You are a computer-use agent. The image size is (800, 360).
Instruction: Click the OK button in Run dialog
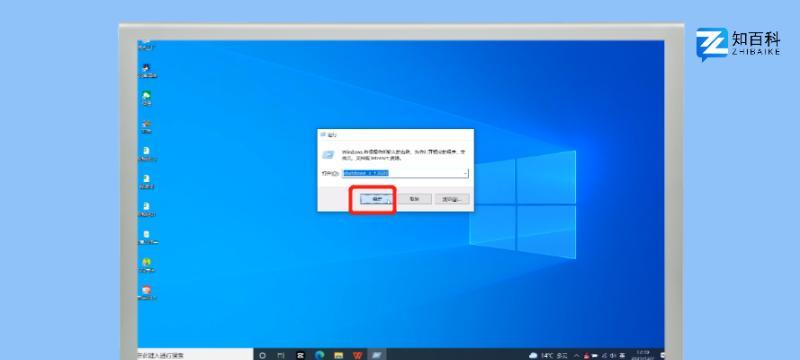pyautogui.click(x=377, y=199)
